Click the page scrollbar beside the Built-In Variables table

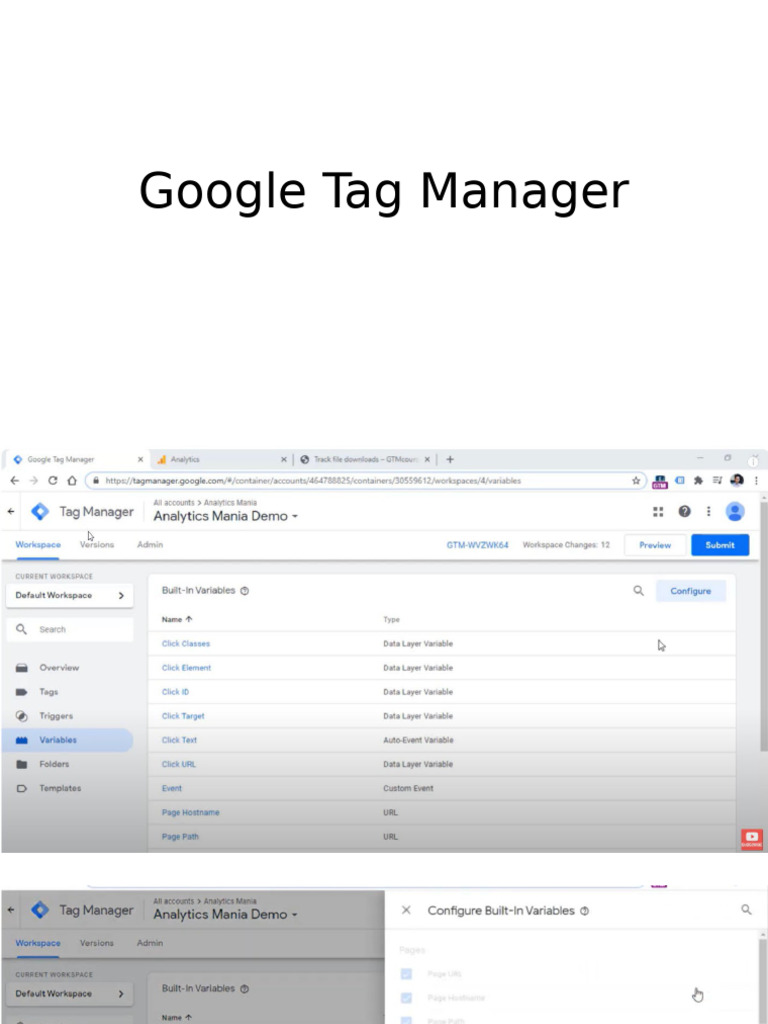click(x=763, y=627)
